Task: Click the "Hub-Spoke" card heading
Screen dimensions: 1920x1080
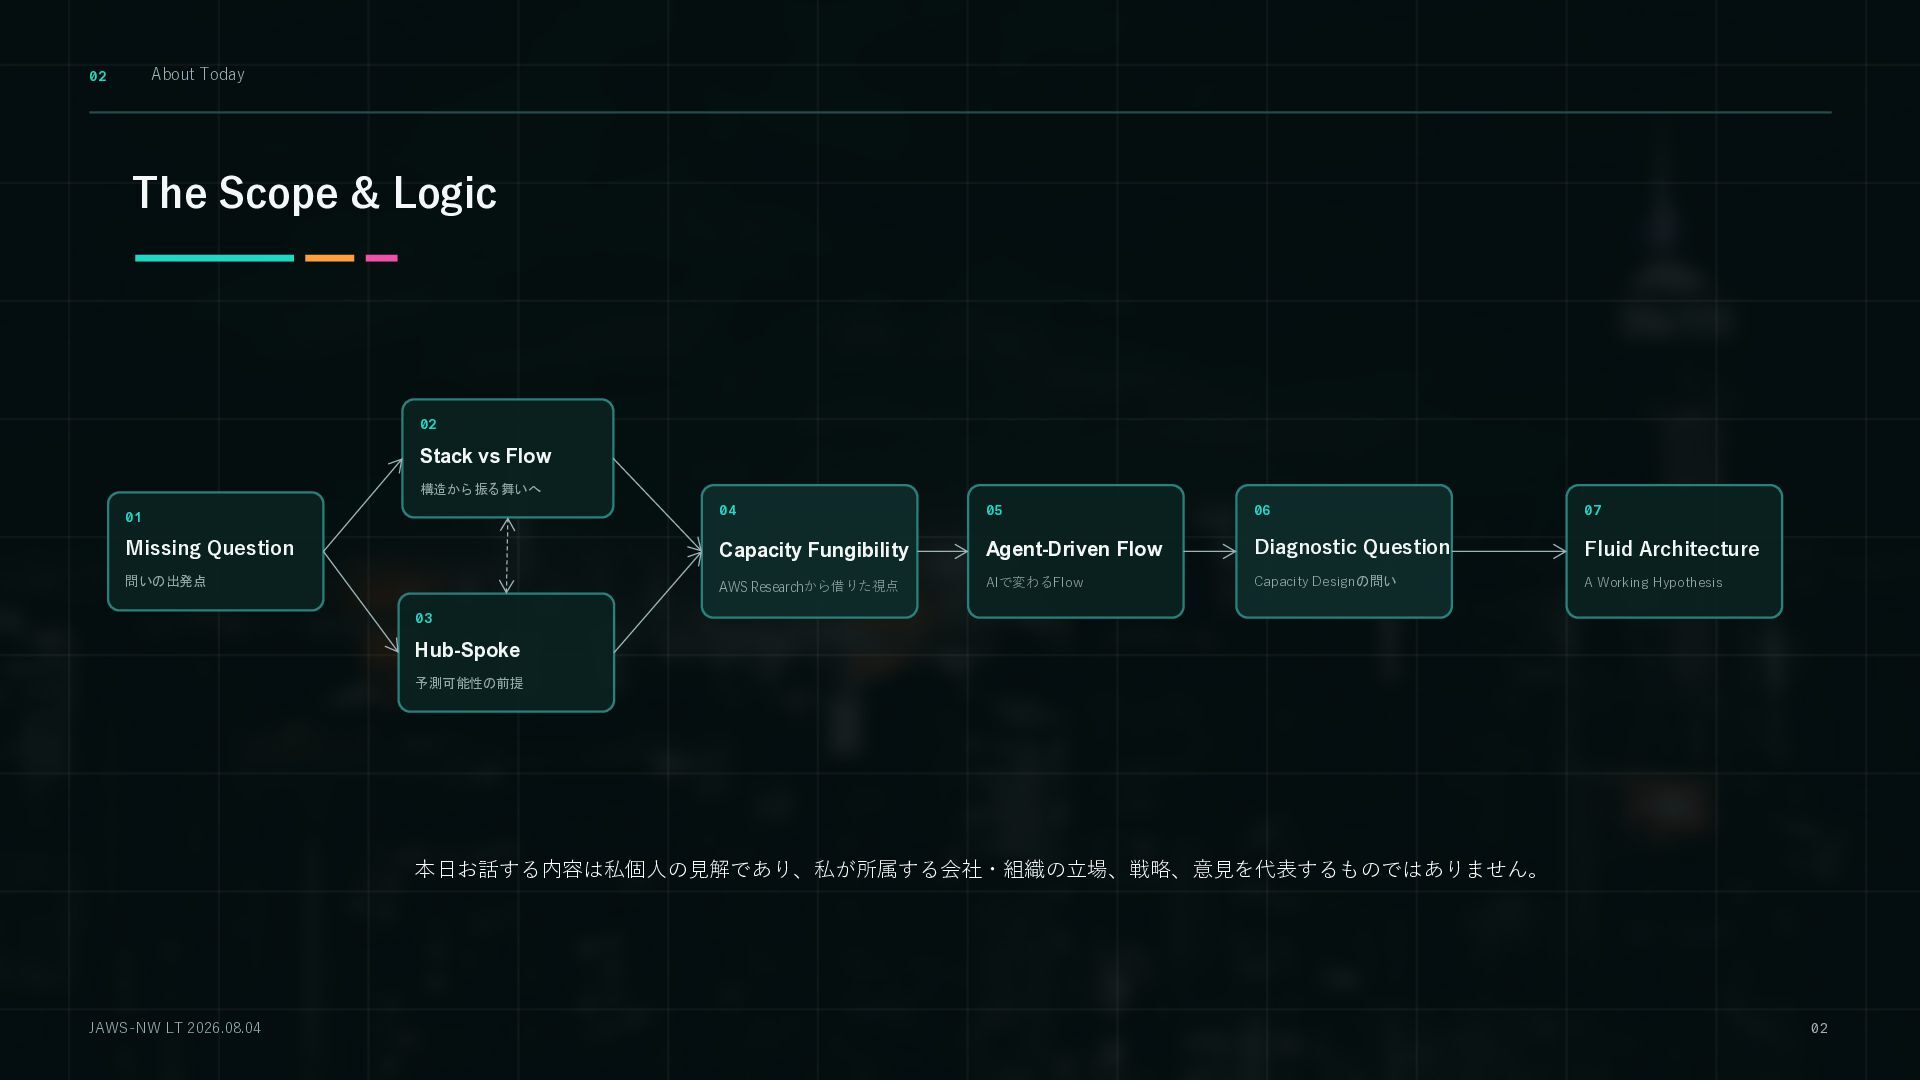Action: (467, 650)
